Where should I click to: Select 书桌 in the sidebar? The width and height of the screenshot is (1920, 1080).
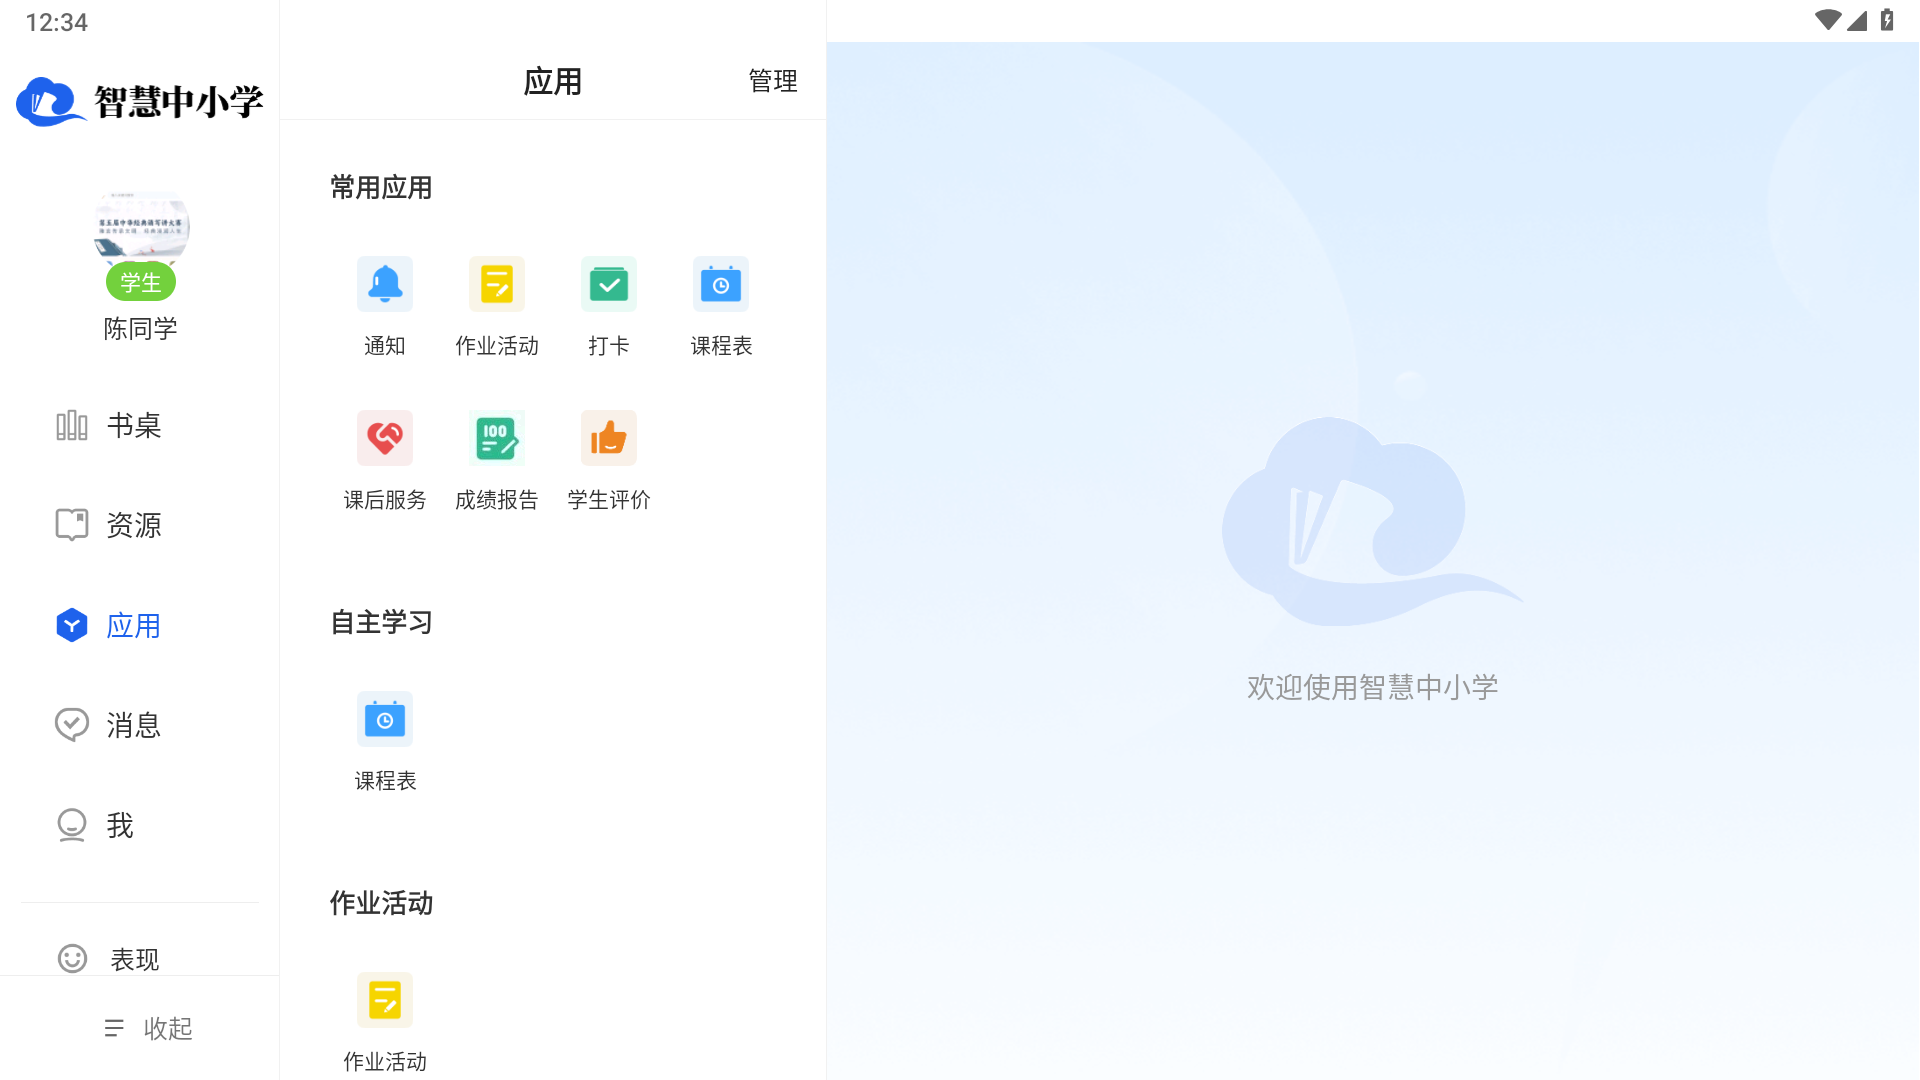133,425
